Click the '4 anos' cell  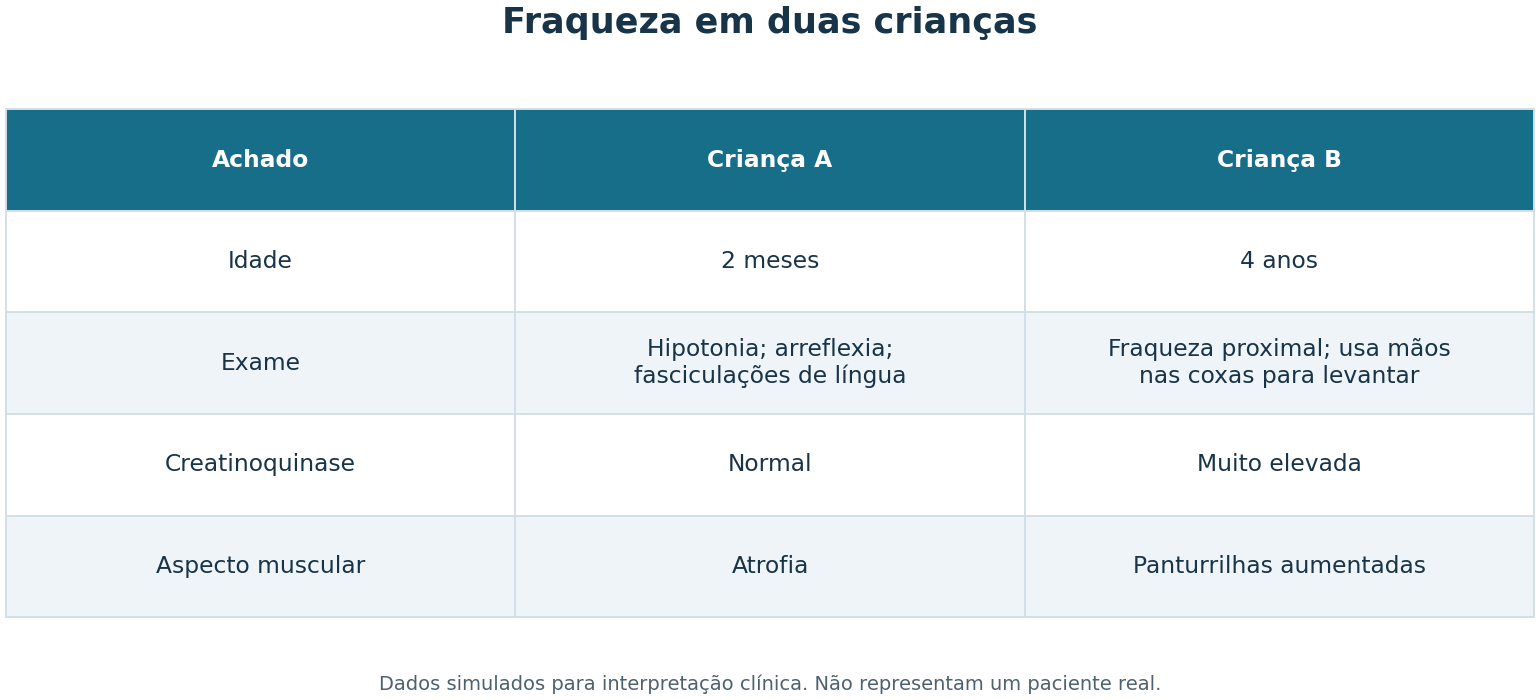tap(1279, 261)
